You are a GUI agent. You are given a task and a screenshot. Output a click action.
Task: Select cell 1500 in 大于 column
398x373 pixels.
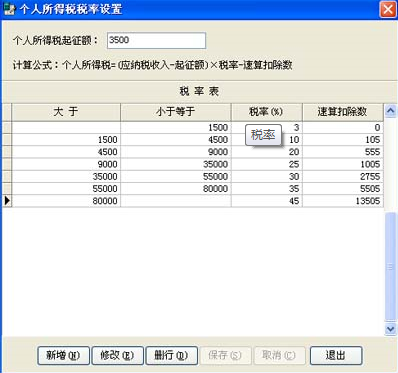(x=66, y=140)
